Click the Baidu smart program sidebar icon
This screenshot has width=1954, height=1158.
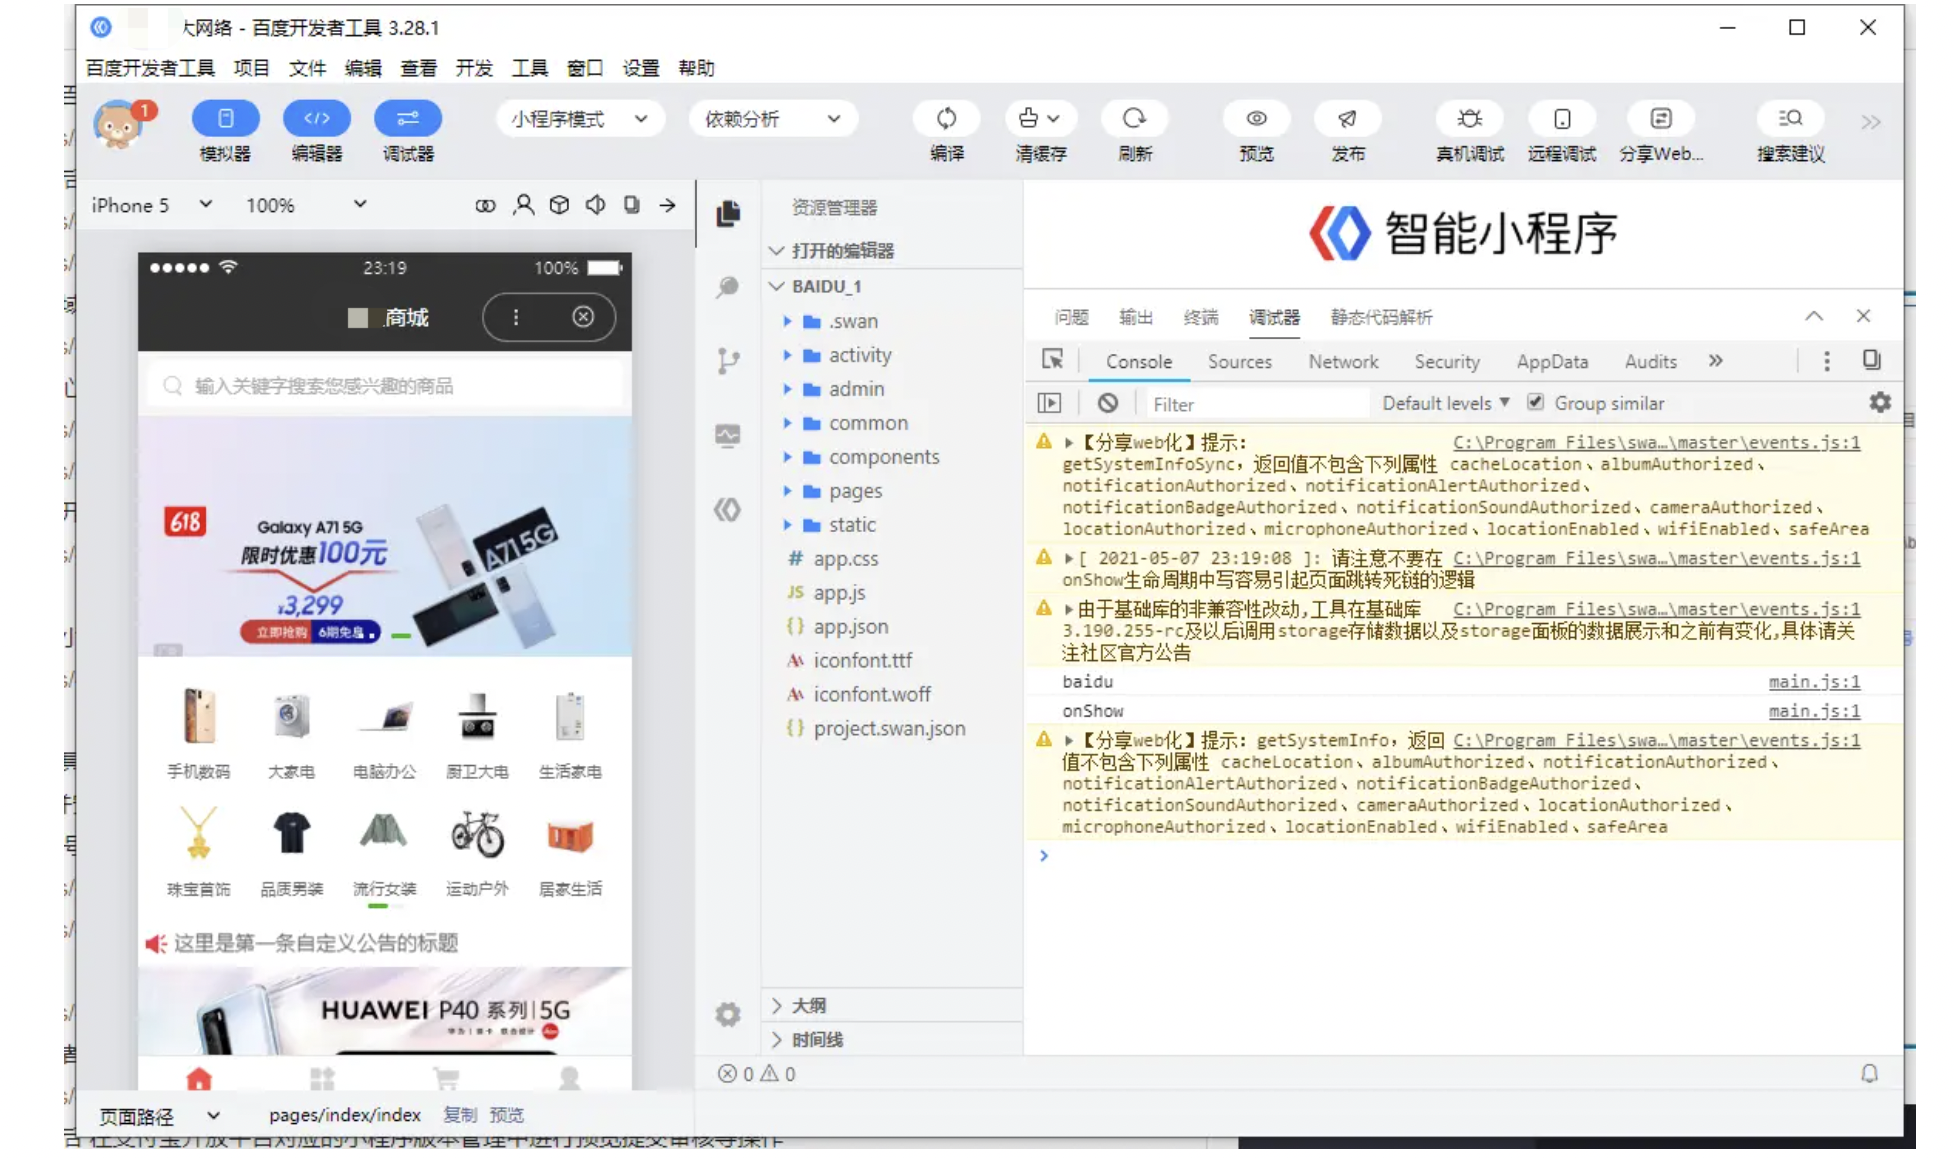[728, 510]
